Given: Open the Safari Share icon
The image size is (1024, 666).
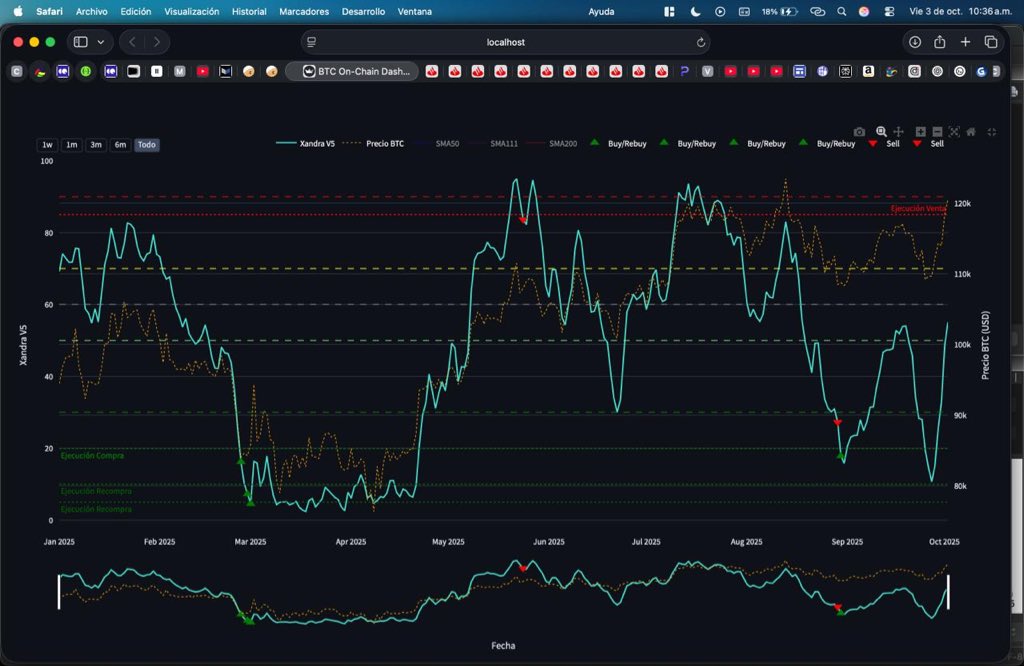Looking at the screenshot, I should [940, 42].
